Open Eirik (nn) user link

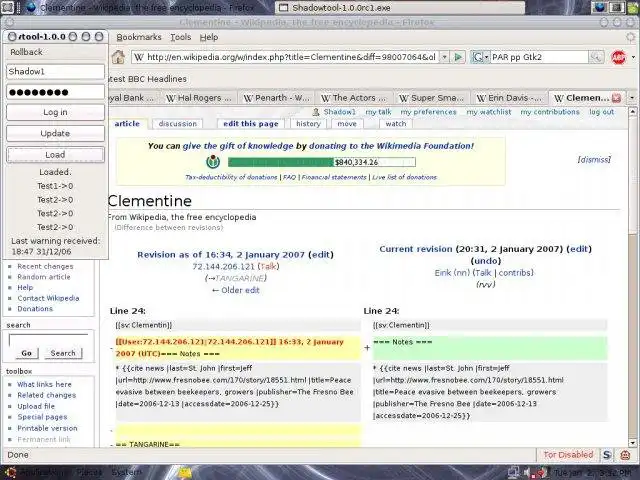tap(452, 273)
